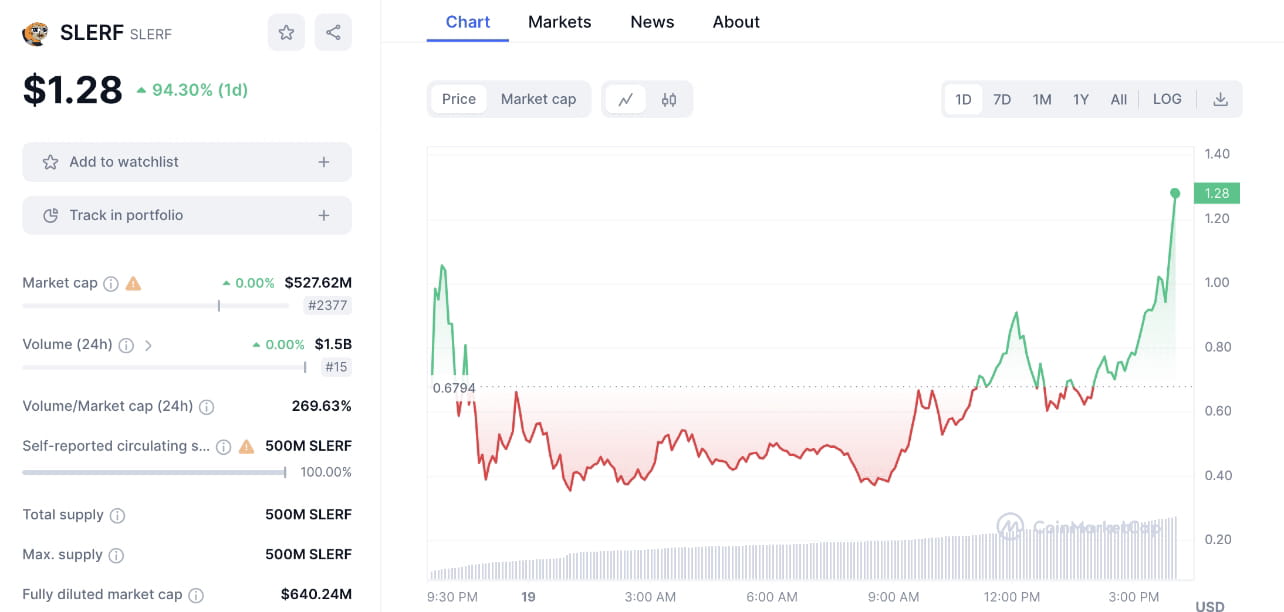The image size is (1284, 612).
Task: Open the Market cap info tooltip icon
Action: pos(110,283)
